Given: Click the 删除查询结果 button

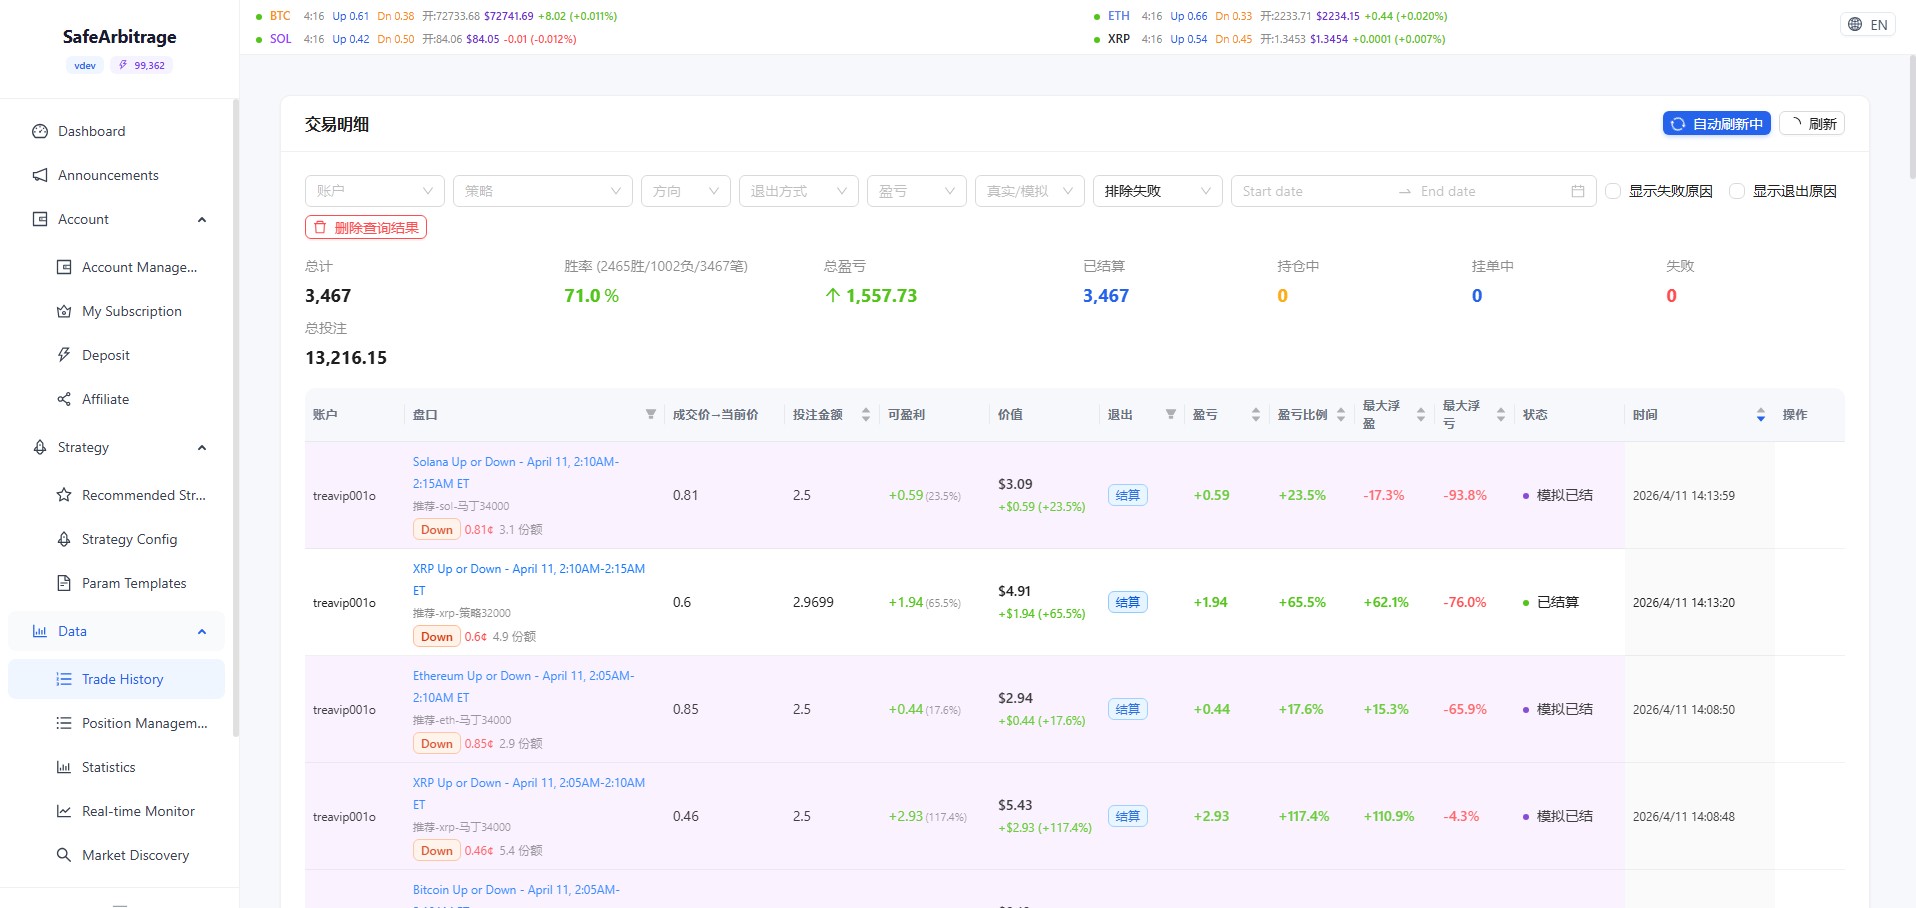Looking at the screenshot, I should tap(366, 228).
